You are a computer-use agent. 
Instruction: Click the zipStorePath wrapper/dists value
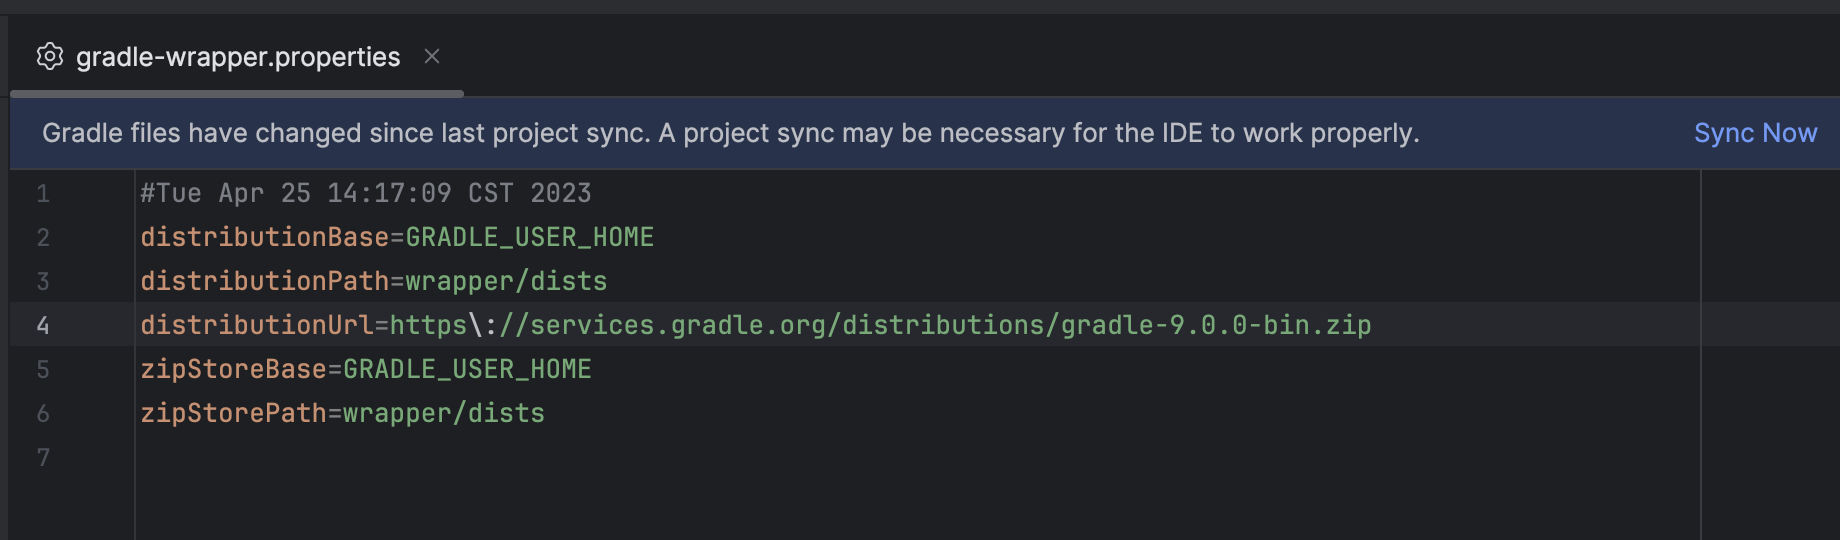444,413
